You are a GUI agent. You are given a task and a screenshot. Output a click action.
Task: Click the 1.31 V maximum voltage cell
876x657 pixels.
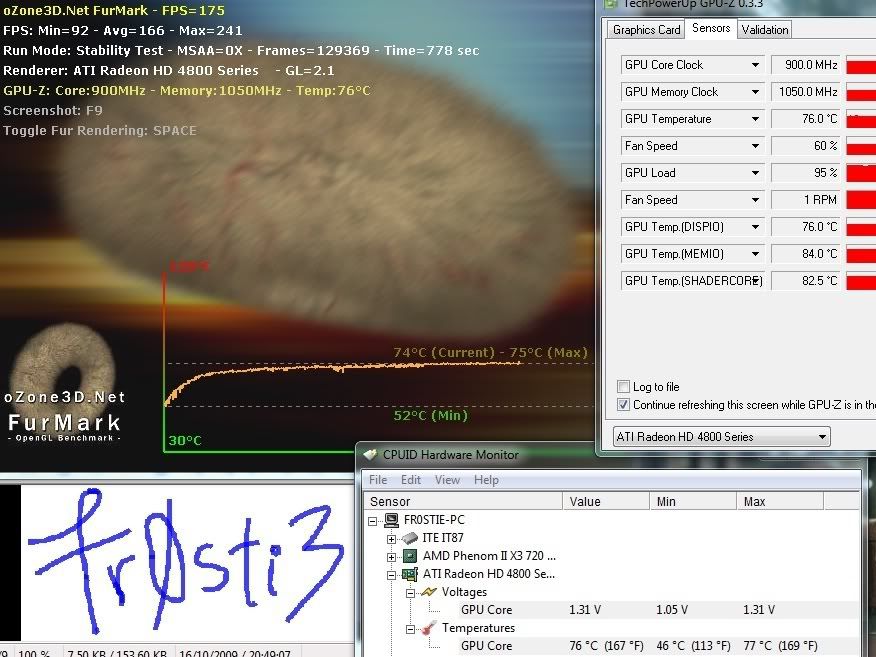click(x=759, y=610)
